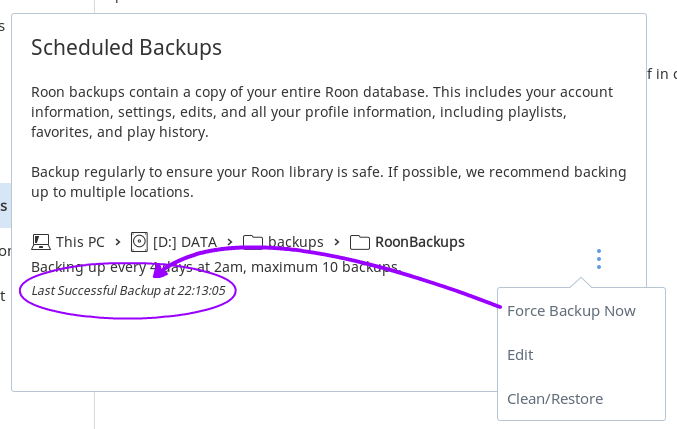Click the folder icon beside backups
Screen dimensions: 677x429
pos(253,242)
